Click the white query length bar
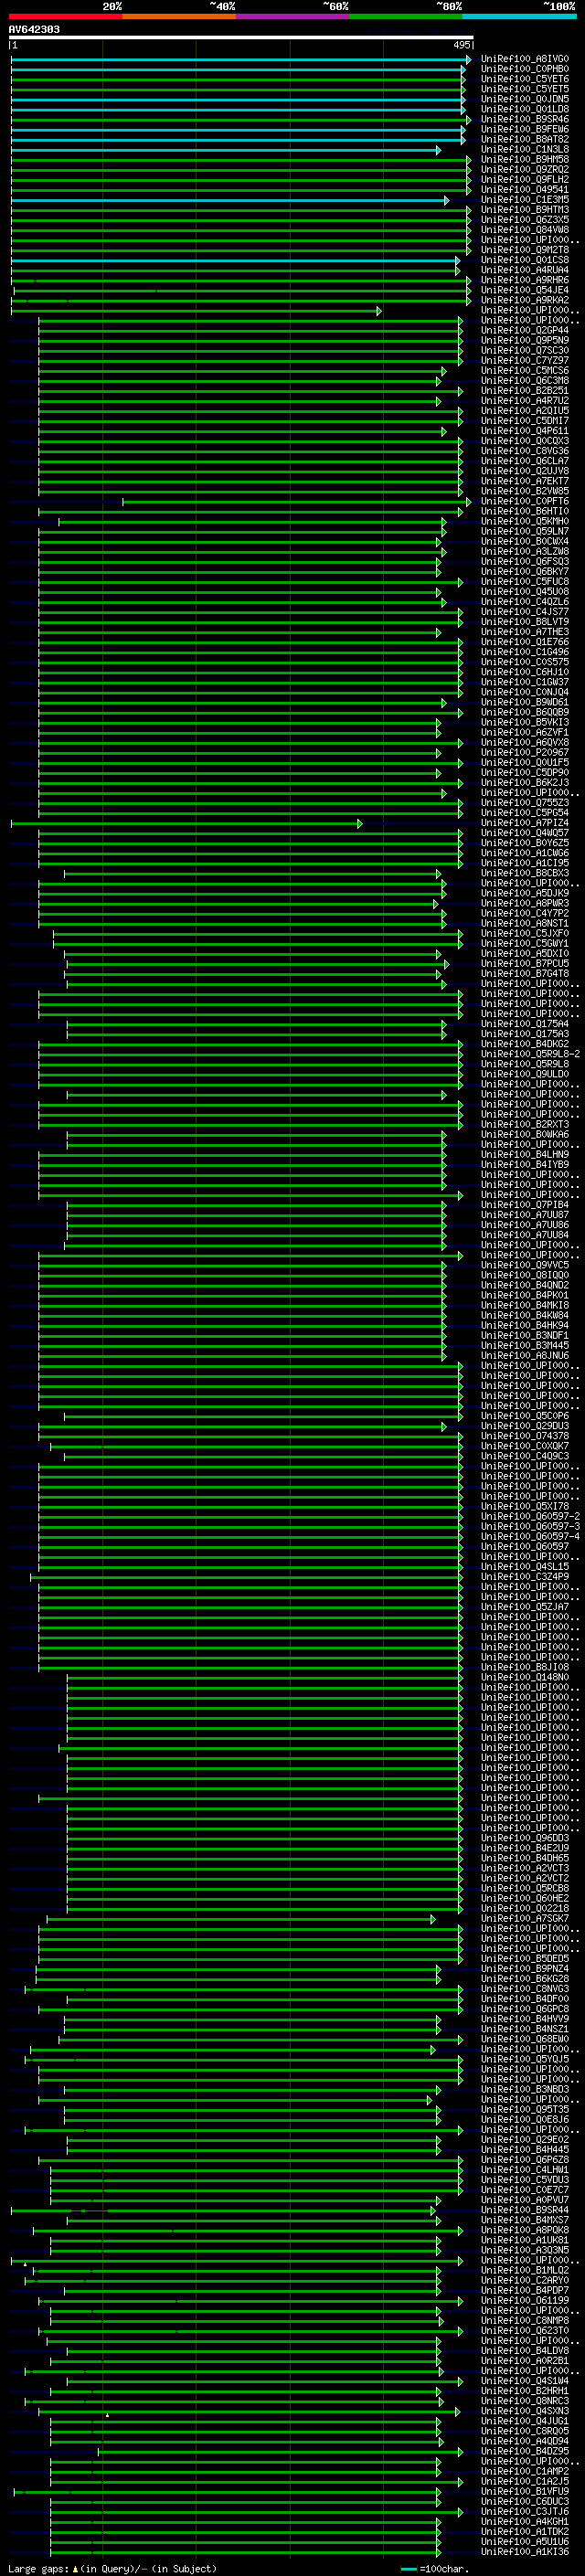Image resolution: width=585 pixels, height=2576 pixels. click(x=241, y=37)
